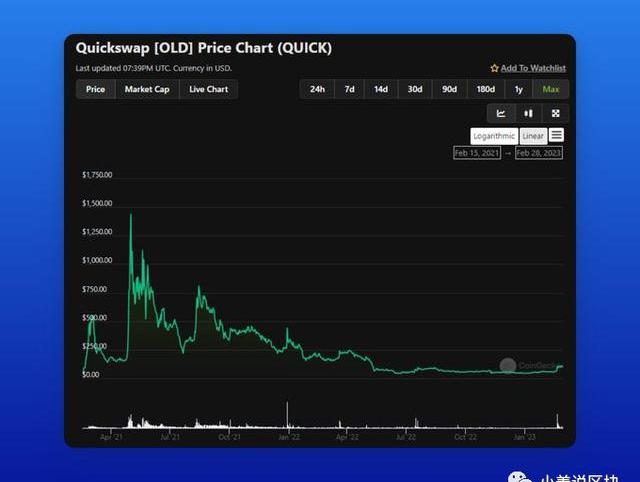Image resolution: width=640 pixels, height=482 pixels.
Task: Switch to the Live Chart tab
Action: click(x=209, y=89)
